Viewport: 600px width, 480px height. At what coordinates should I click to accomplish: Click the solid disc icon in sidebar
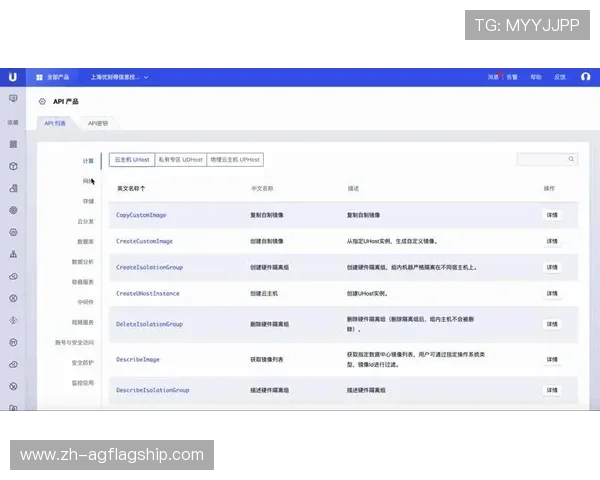pyautogui.click(x=13, y=210)
